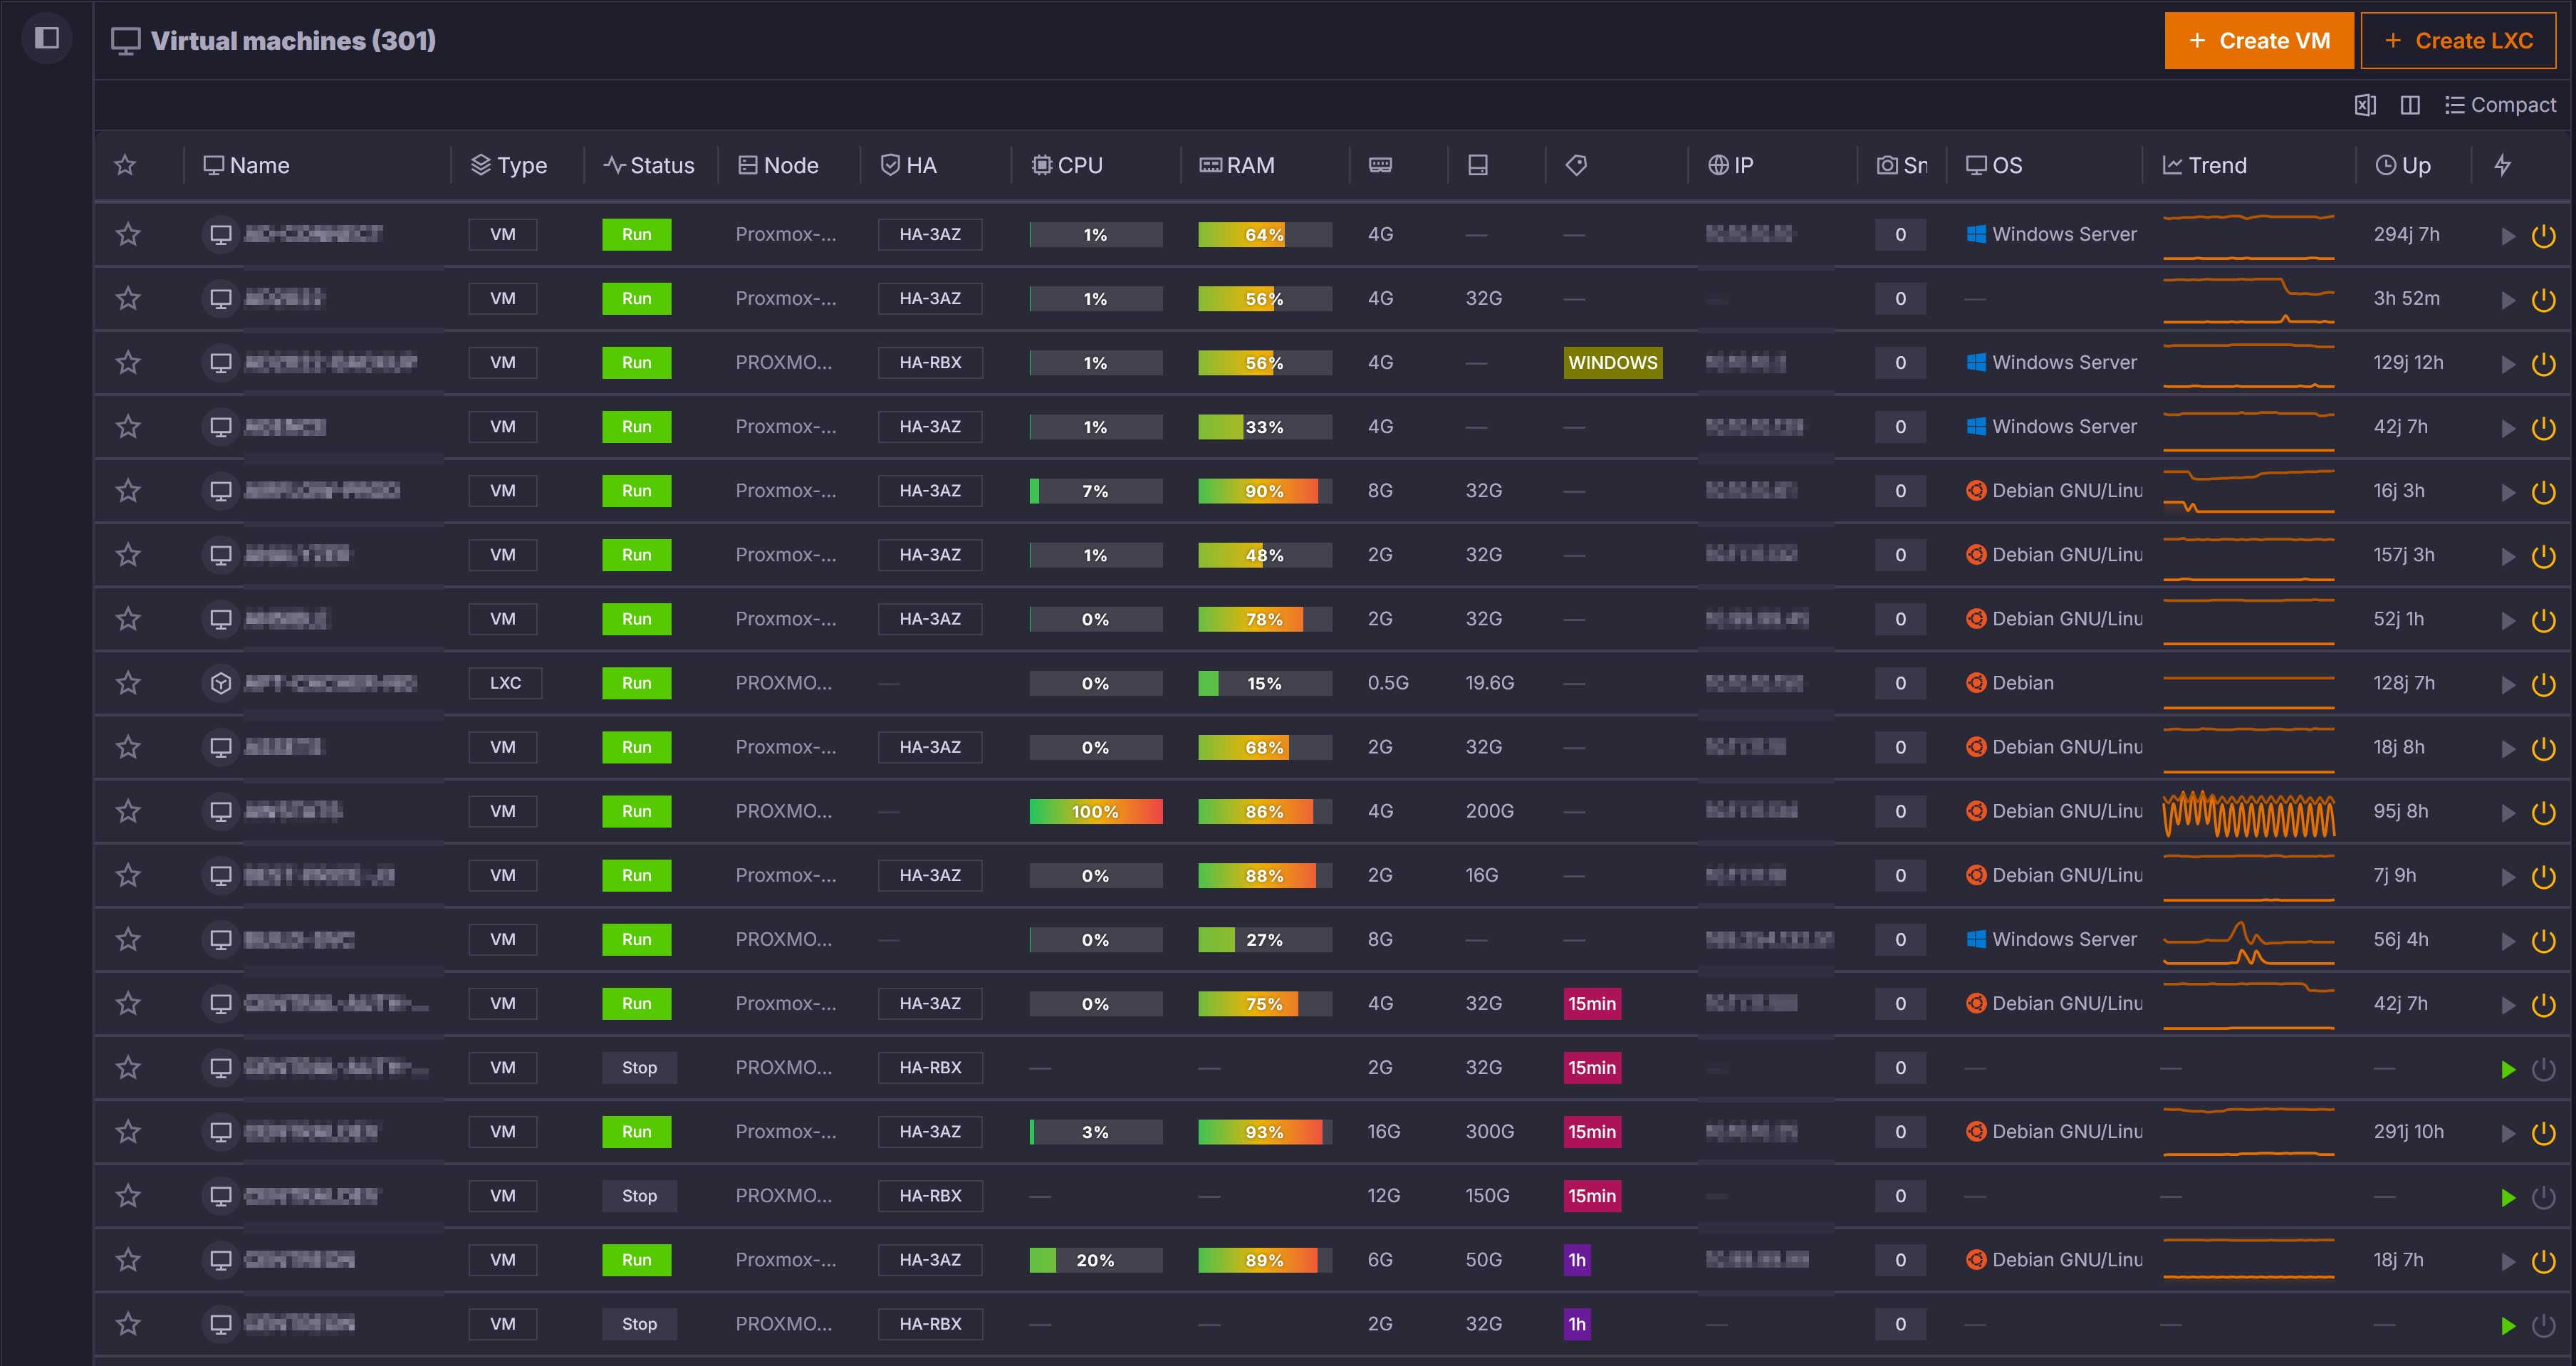2576x1366 pixels.
Task: Click the split-column view icon next to Compact
Action: (2410, 105)
